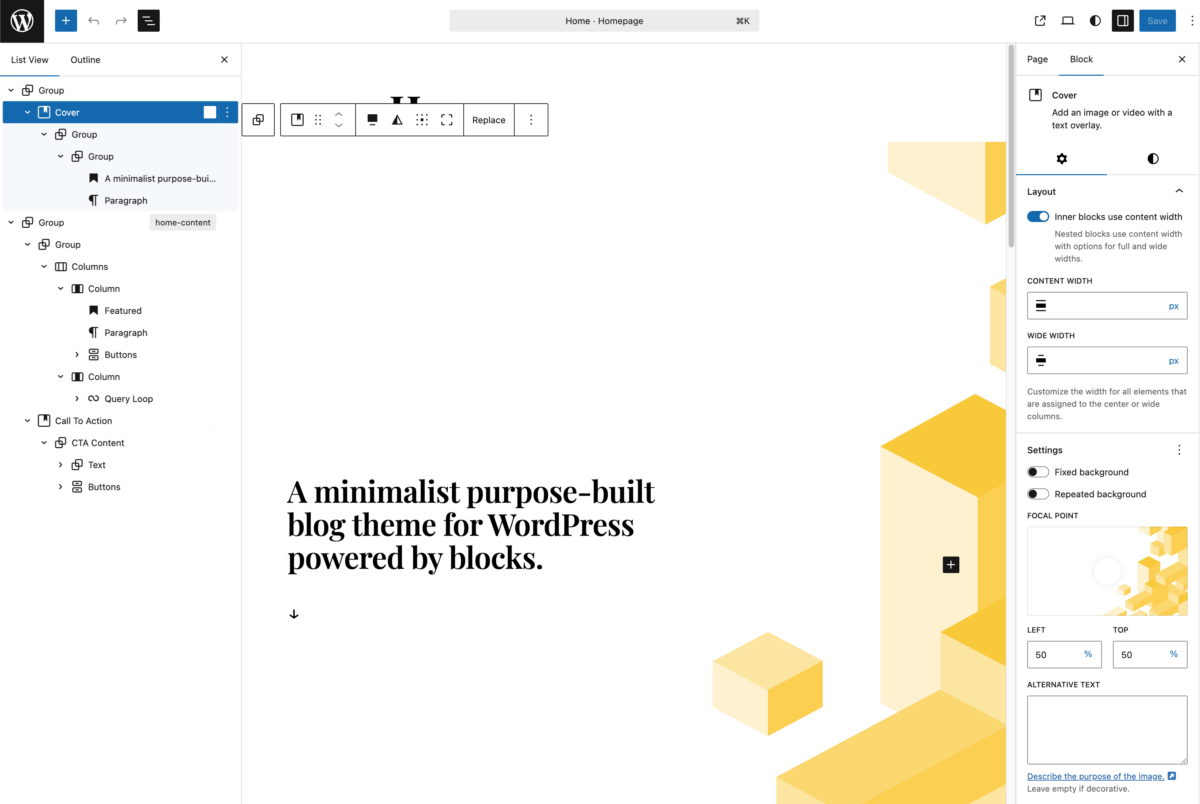Close the List View panel
The width and height of the screenshot is (1200, 804).
[x=224, y=60]
